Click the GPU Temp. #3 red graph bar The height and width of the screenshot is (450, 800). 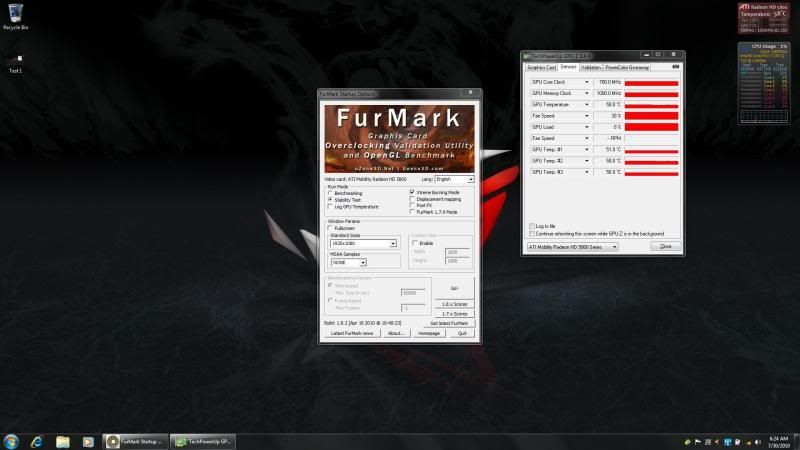(652, 172)
